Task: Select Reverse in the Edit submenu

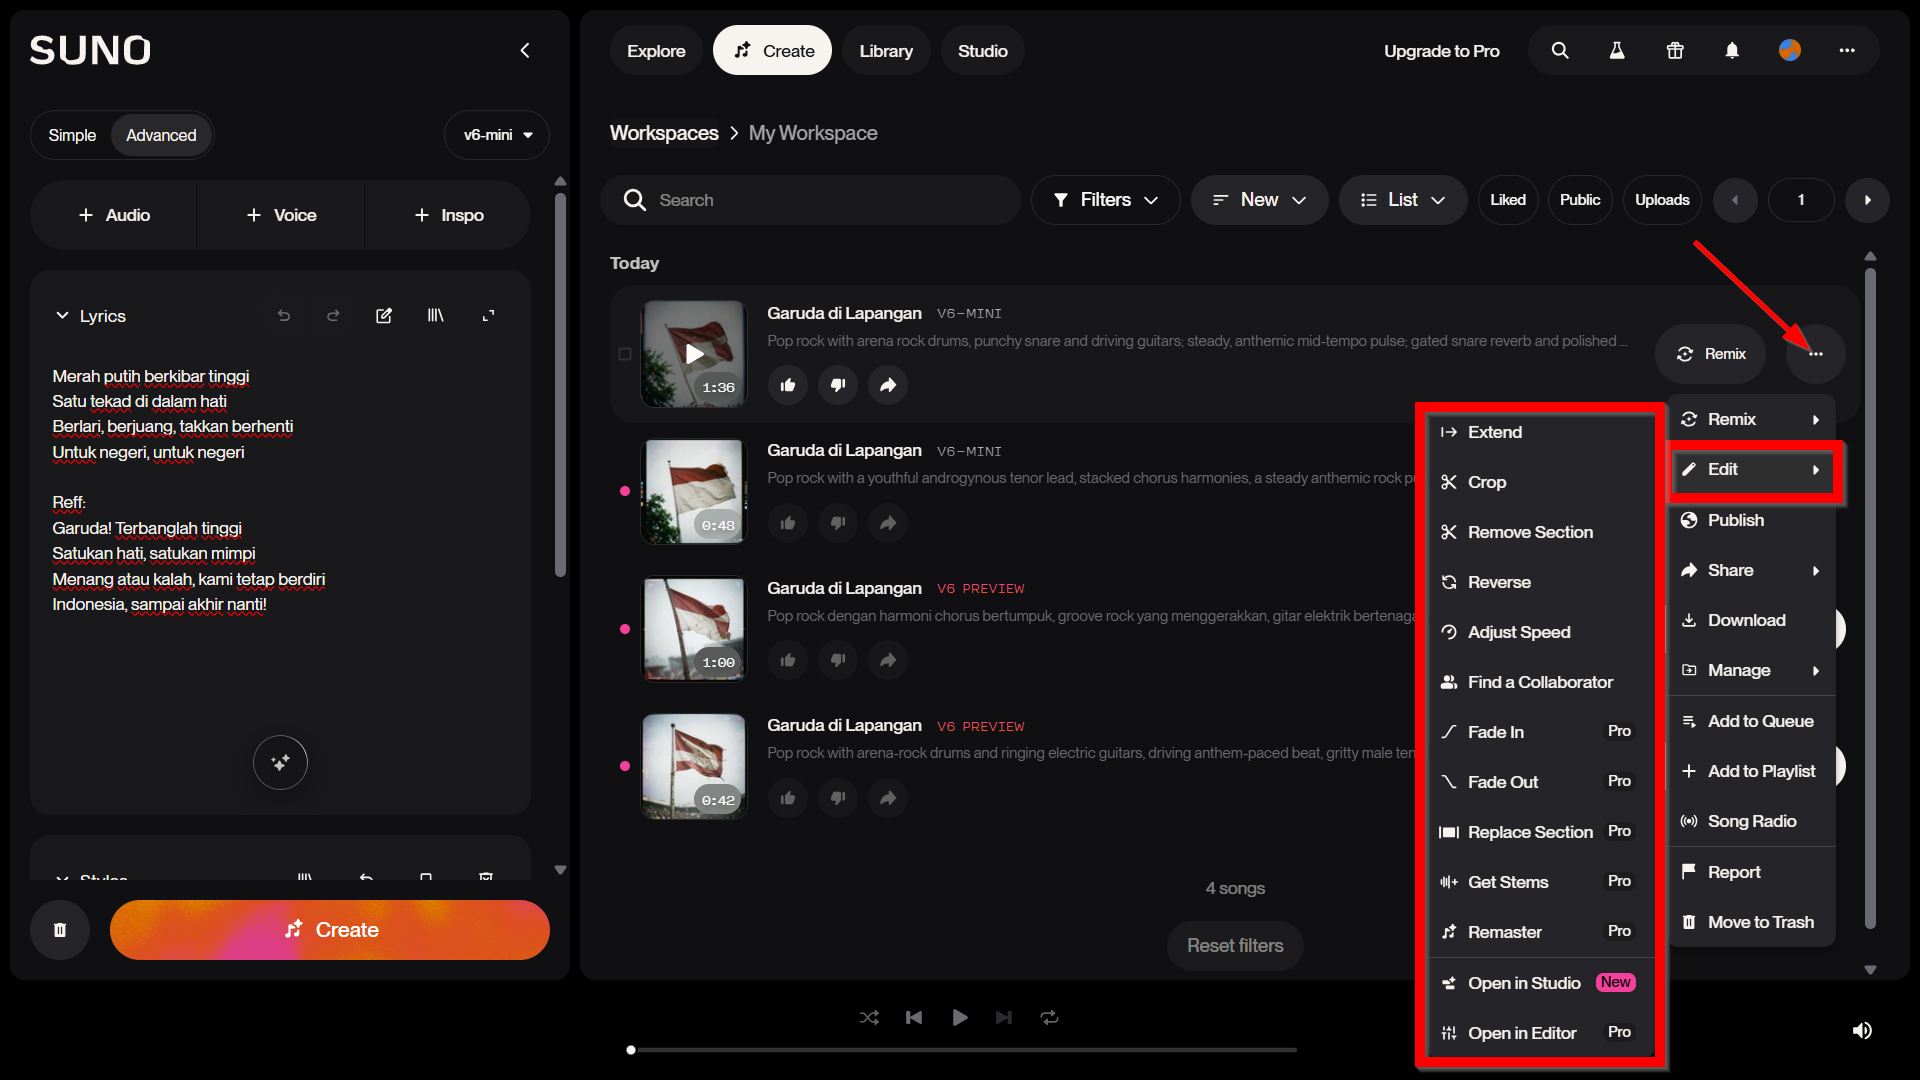Action: click(1538, 582)
